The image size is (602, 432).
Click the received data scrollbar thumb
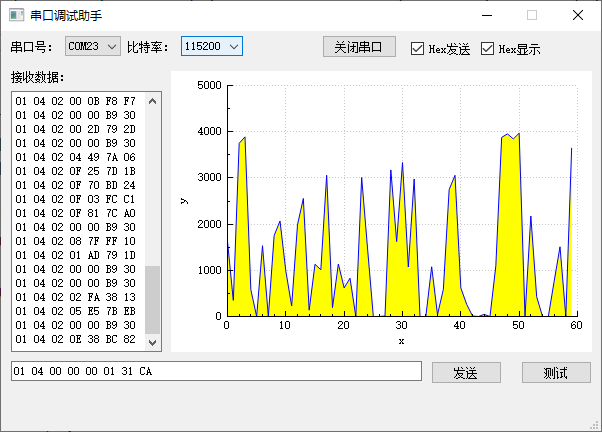click(153, 300)
